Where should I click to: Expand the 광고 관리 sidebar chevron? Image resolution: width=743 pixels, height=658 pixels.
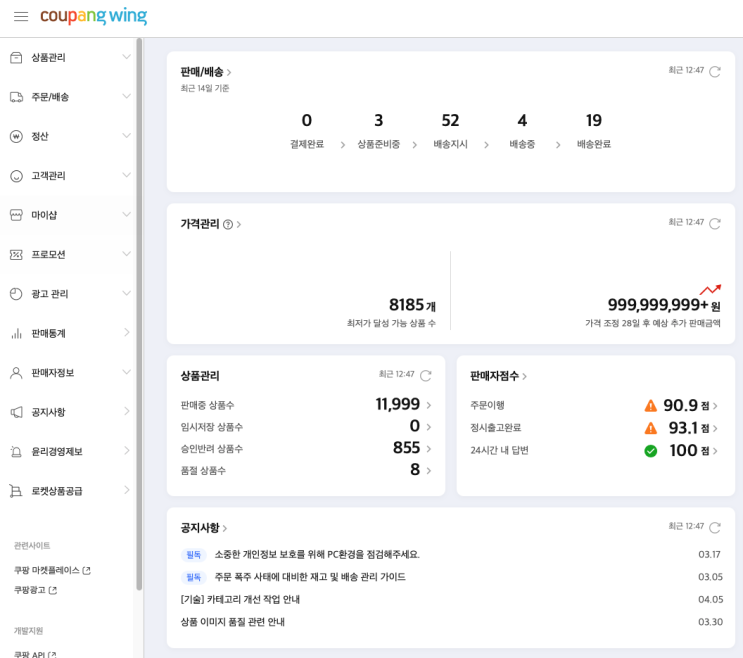pyautogui.click(x=127, y=293)
